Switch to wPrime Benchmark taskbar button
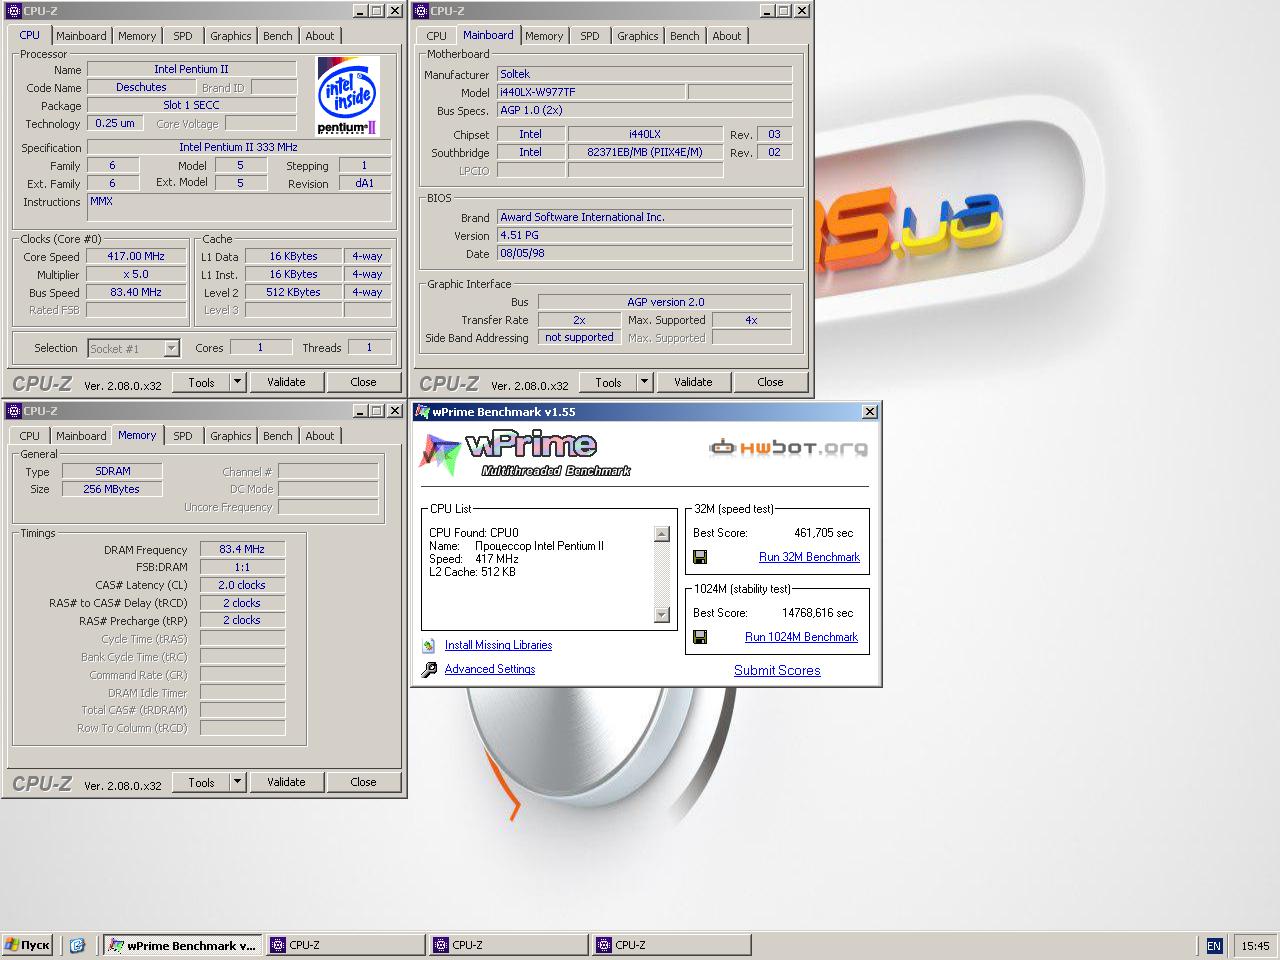1280x960 pixels. click(x=183, y=945)
